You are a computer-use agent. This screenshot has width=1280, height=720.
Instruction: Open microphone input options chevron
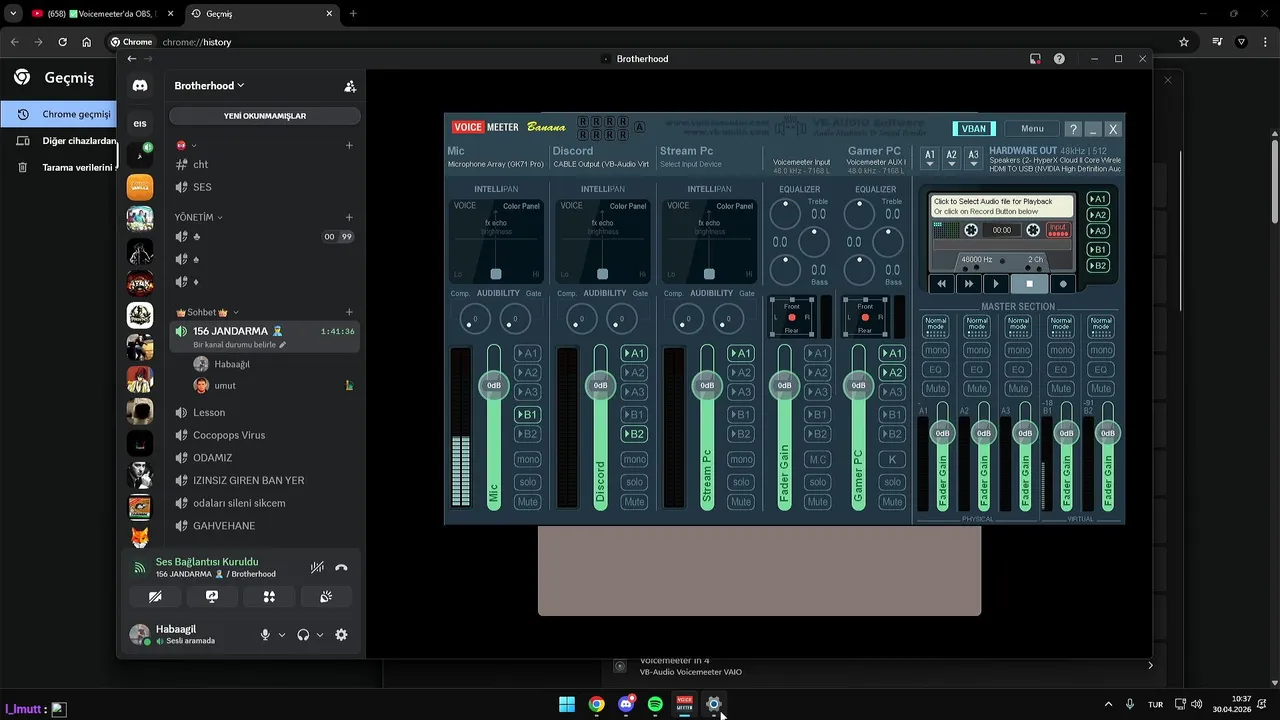[282, 635]
